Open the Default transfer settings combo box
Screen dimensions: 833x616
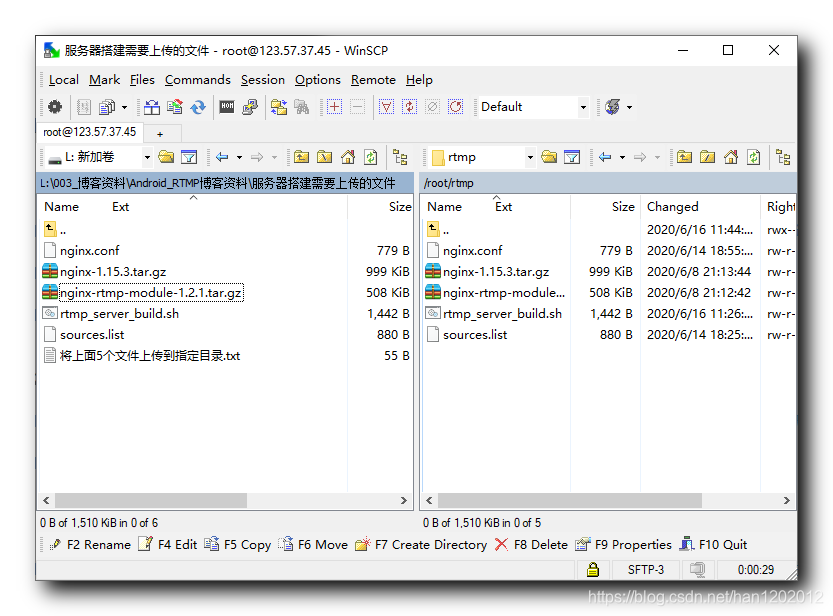click(x=534, y=107)
